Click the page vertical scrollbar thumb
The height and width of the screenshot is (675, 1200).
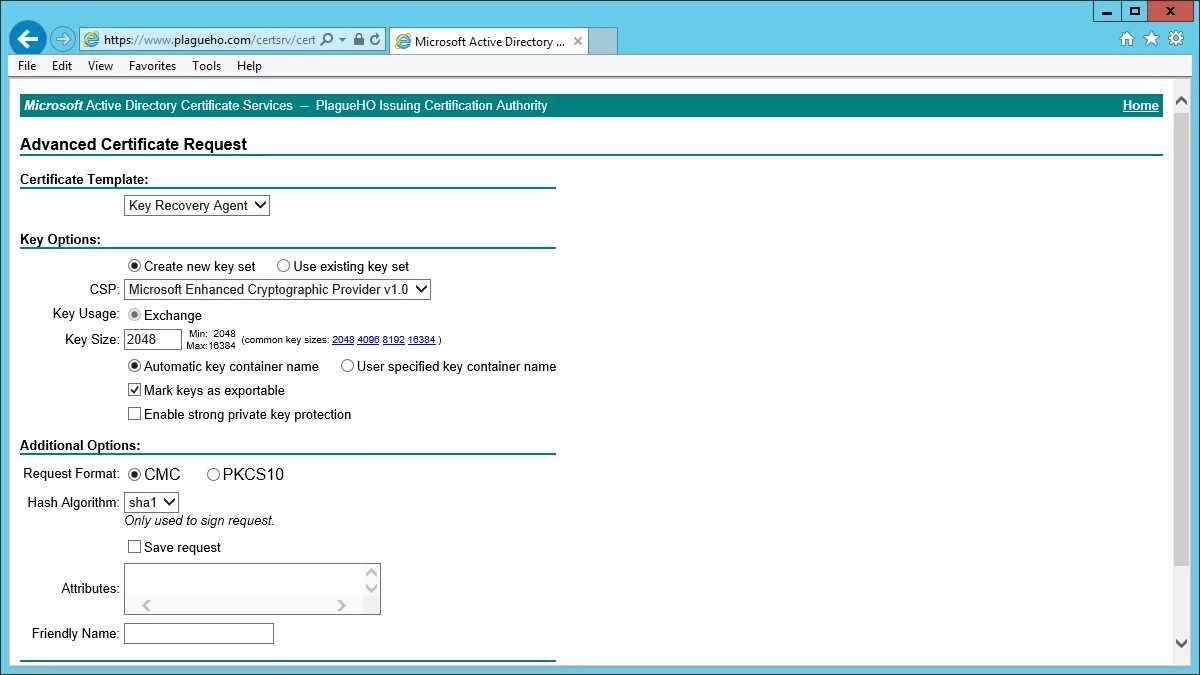[1182, 338]
